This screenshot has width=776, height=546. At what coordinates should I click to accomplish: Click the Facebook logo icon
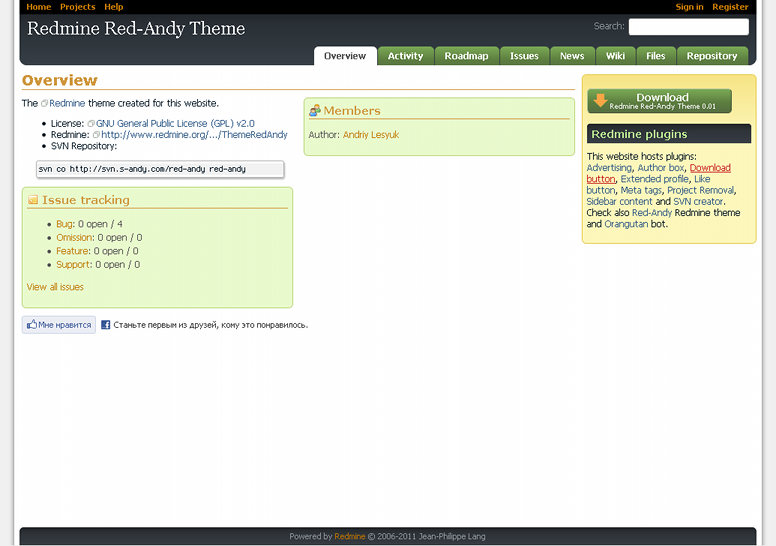(x=105, y=325)
